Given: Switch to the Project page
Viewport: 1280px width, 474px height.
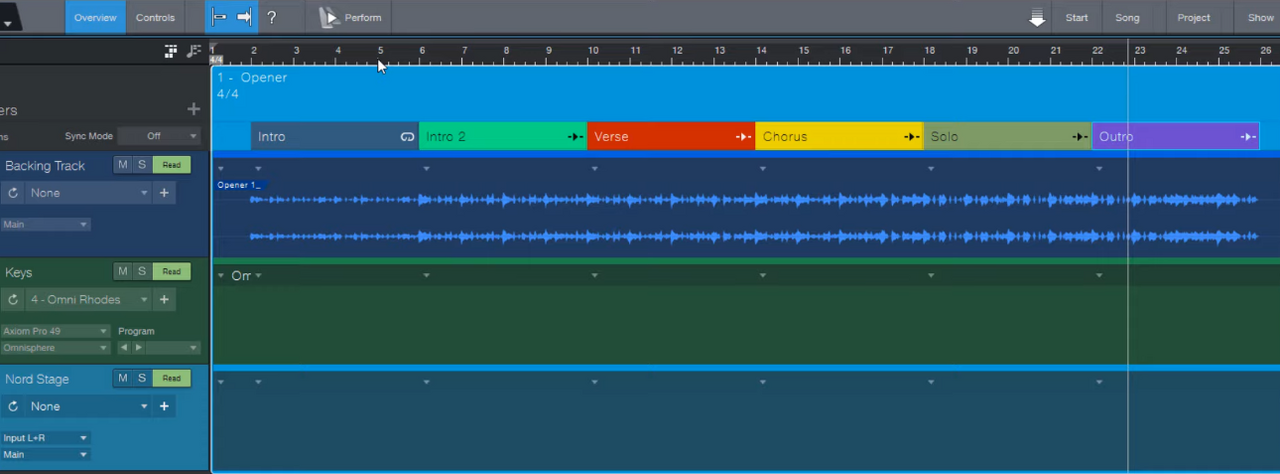Looking at the screenshot, I should (1193, 17).
